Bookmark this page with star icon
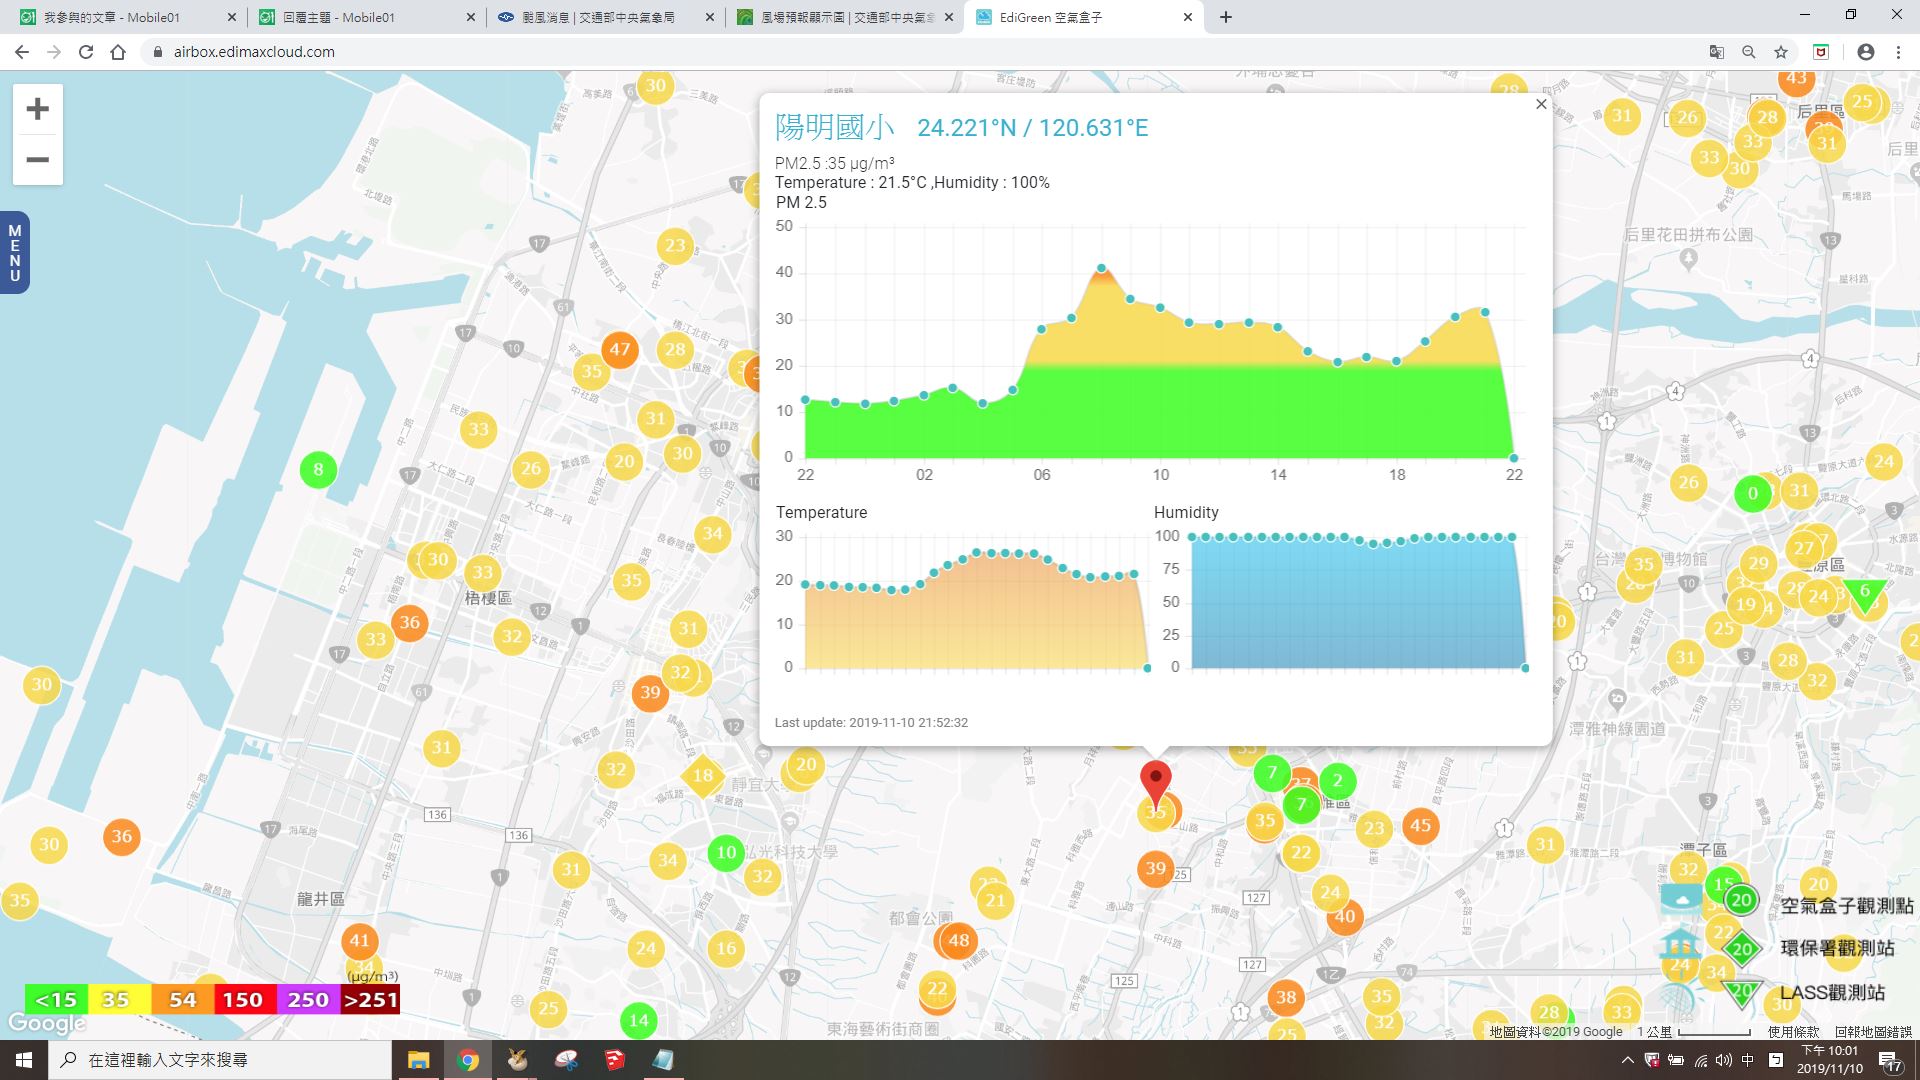The image size is (1920, 1080). [x=1781, y=52]
